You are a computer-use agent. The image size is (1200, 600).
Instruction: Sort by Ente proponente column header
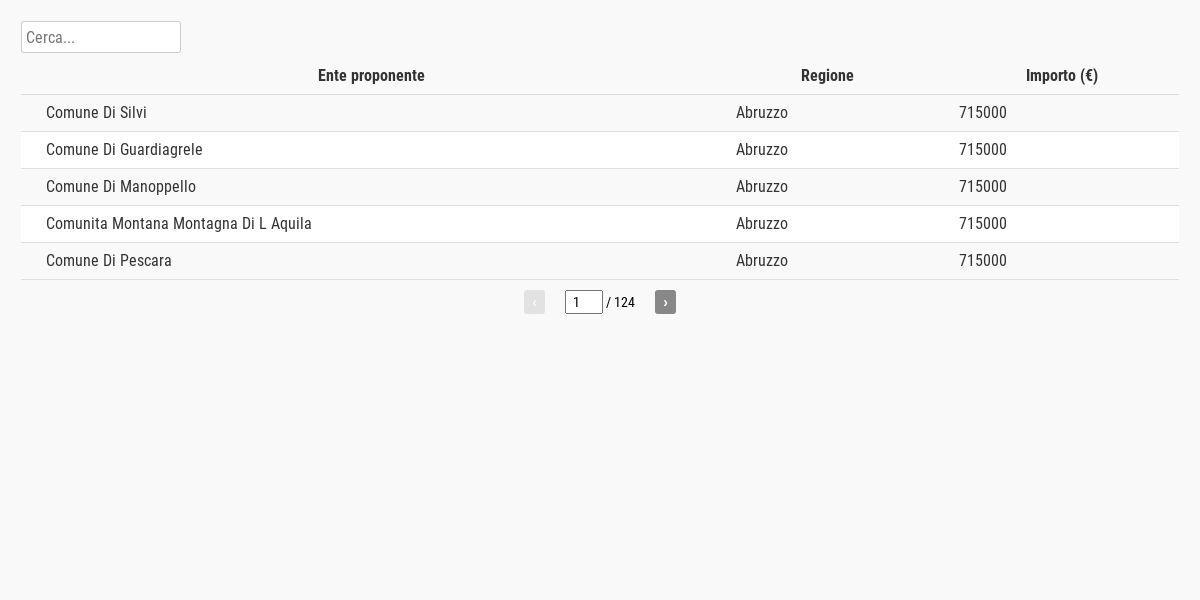[x=371, y=76]
